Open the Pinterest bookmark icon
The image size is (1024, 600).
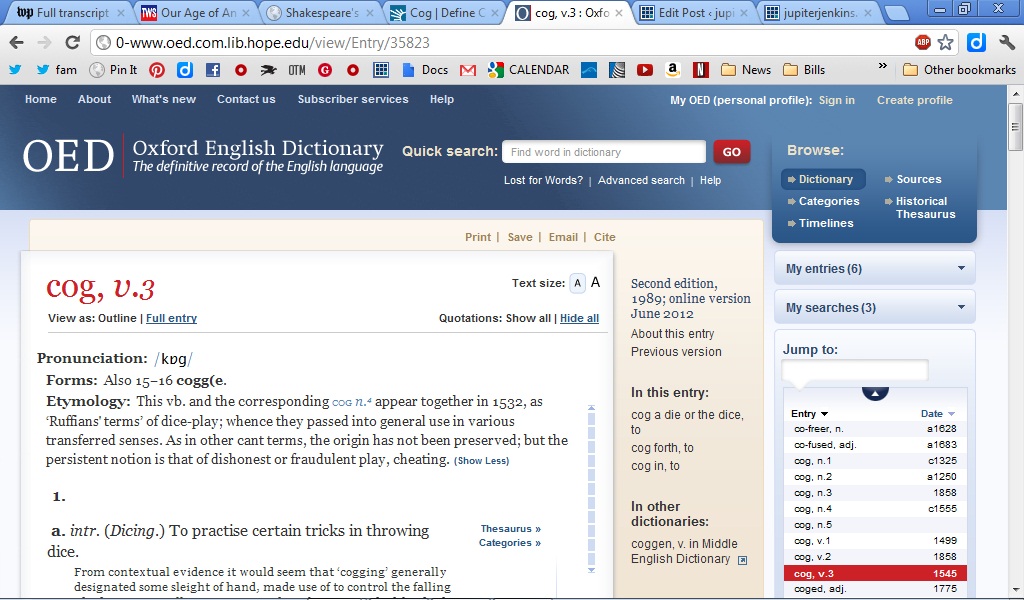coord(157,70)
